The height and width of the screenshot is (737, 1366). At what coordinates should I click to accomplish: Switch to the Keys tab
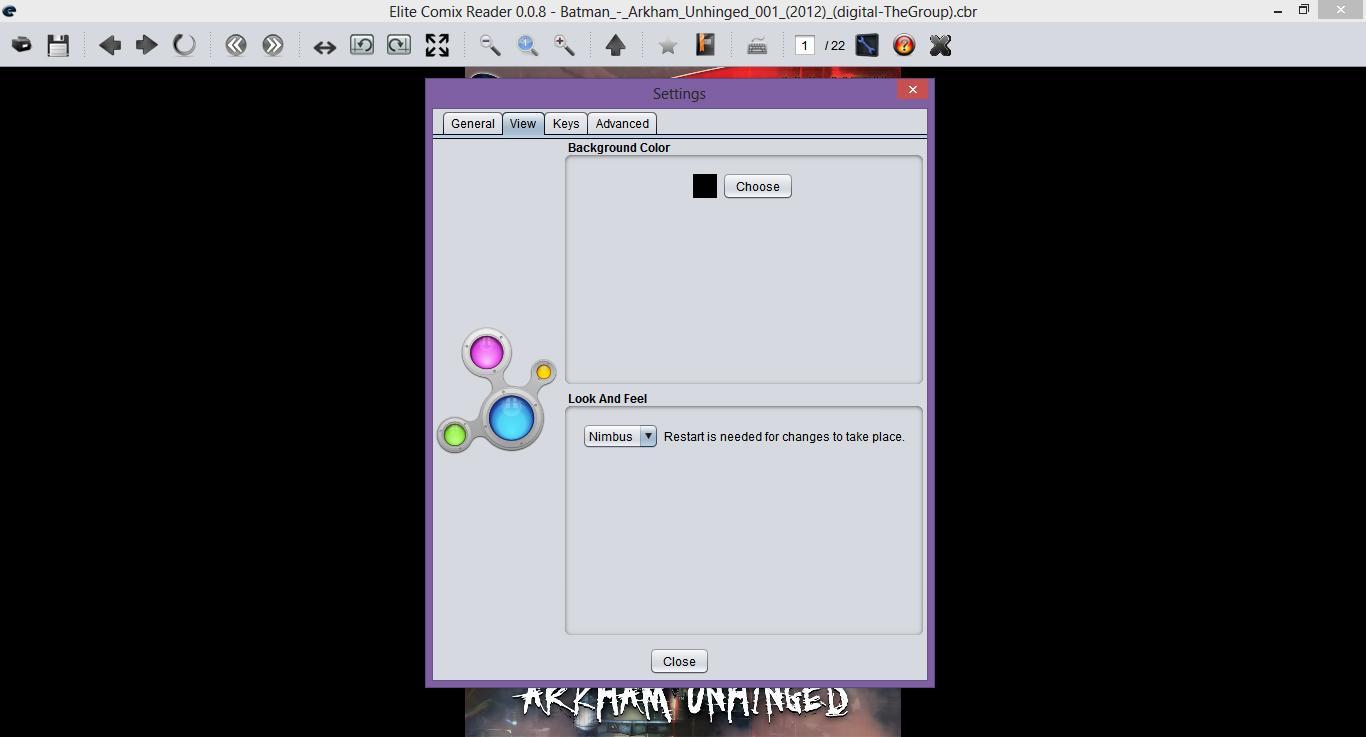point(566,124)
